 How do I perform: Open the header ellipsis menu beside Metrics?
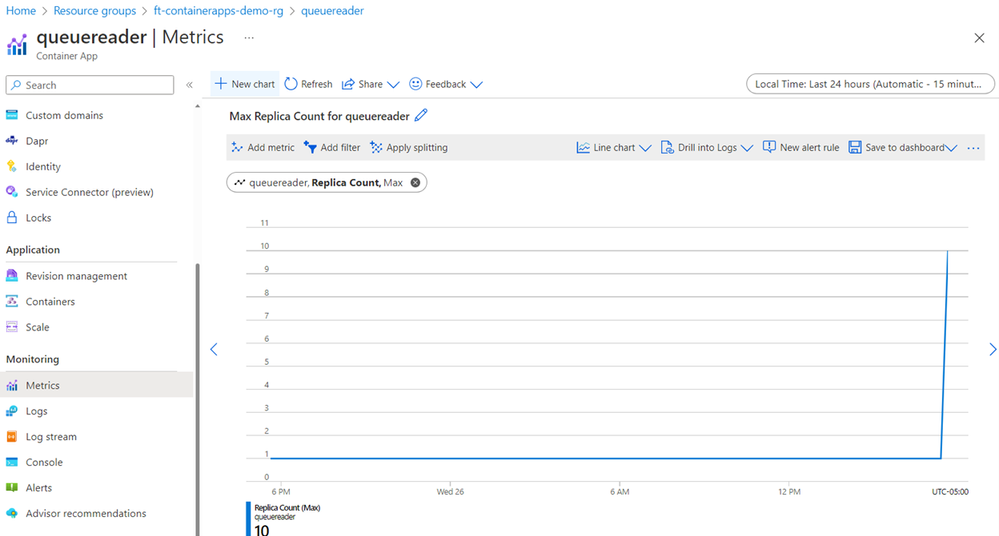point(249,38)
